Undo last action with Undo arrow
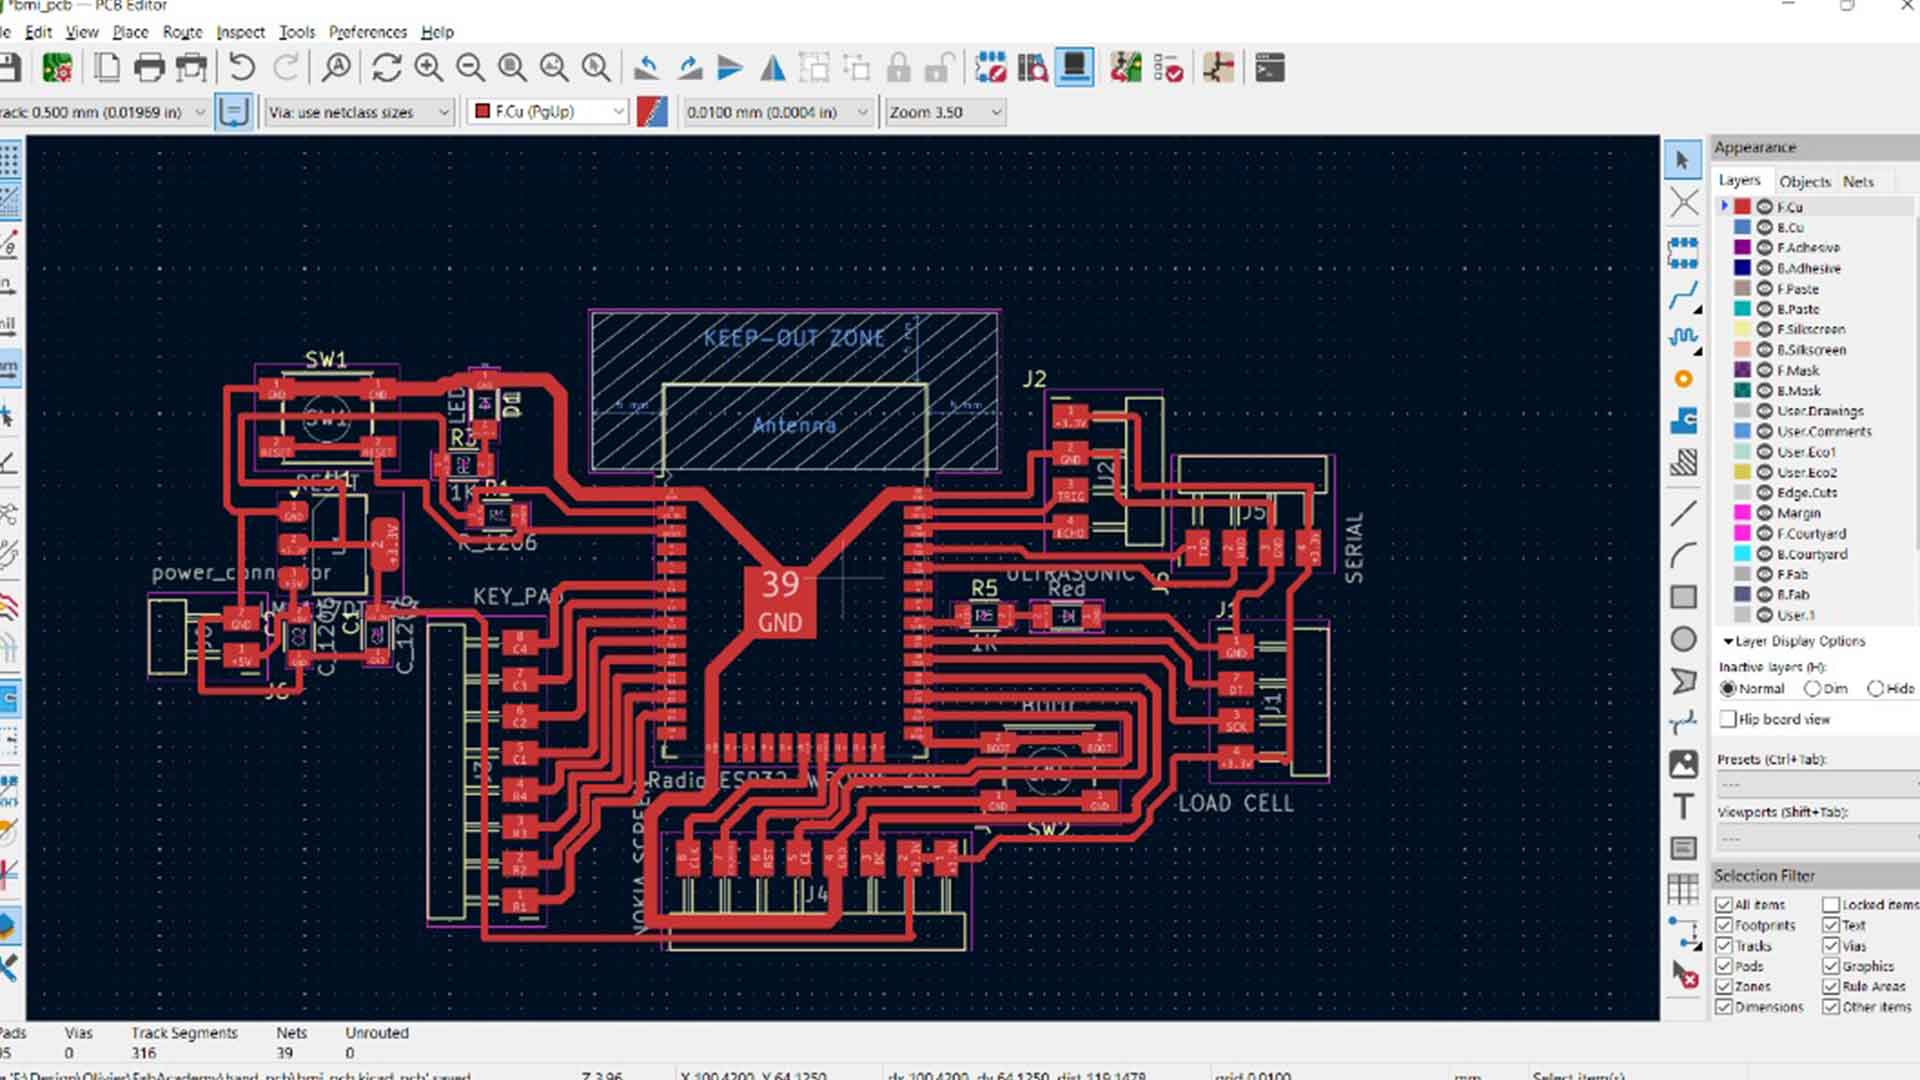Screen dimensions: 1920x1080 click(241, 68)
